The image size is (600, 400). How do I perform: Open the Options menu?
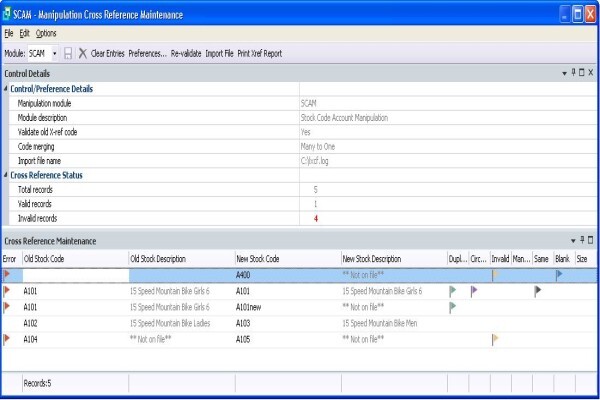[46, 33]
